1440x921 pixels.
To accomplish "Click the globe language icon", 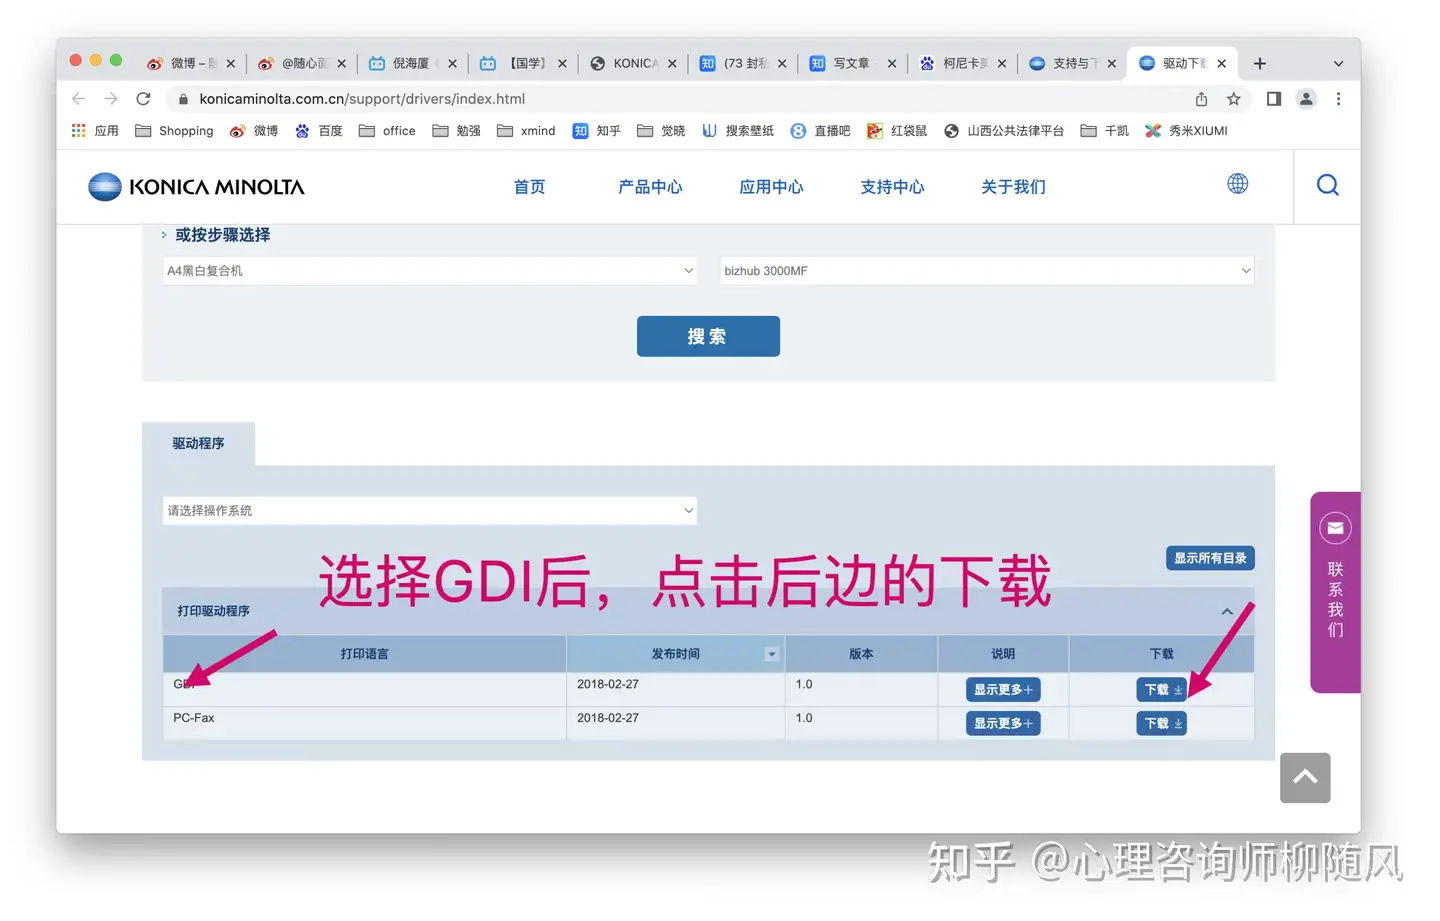I will (1238, 184).
